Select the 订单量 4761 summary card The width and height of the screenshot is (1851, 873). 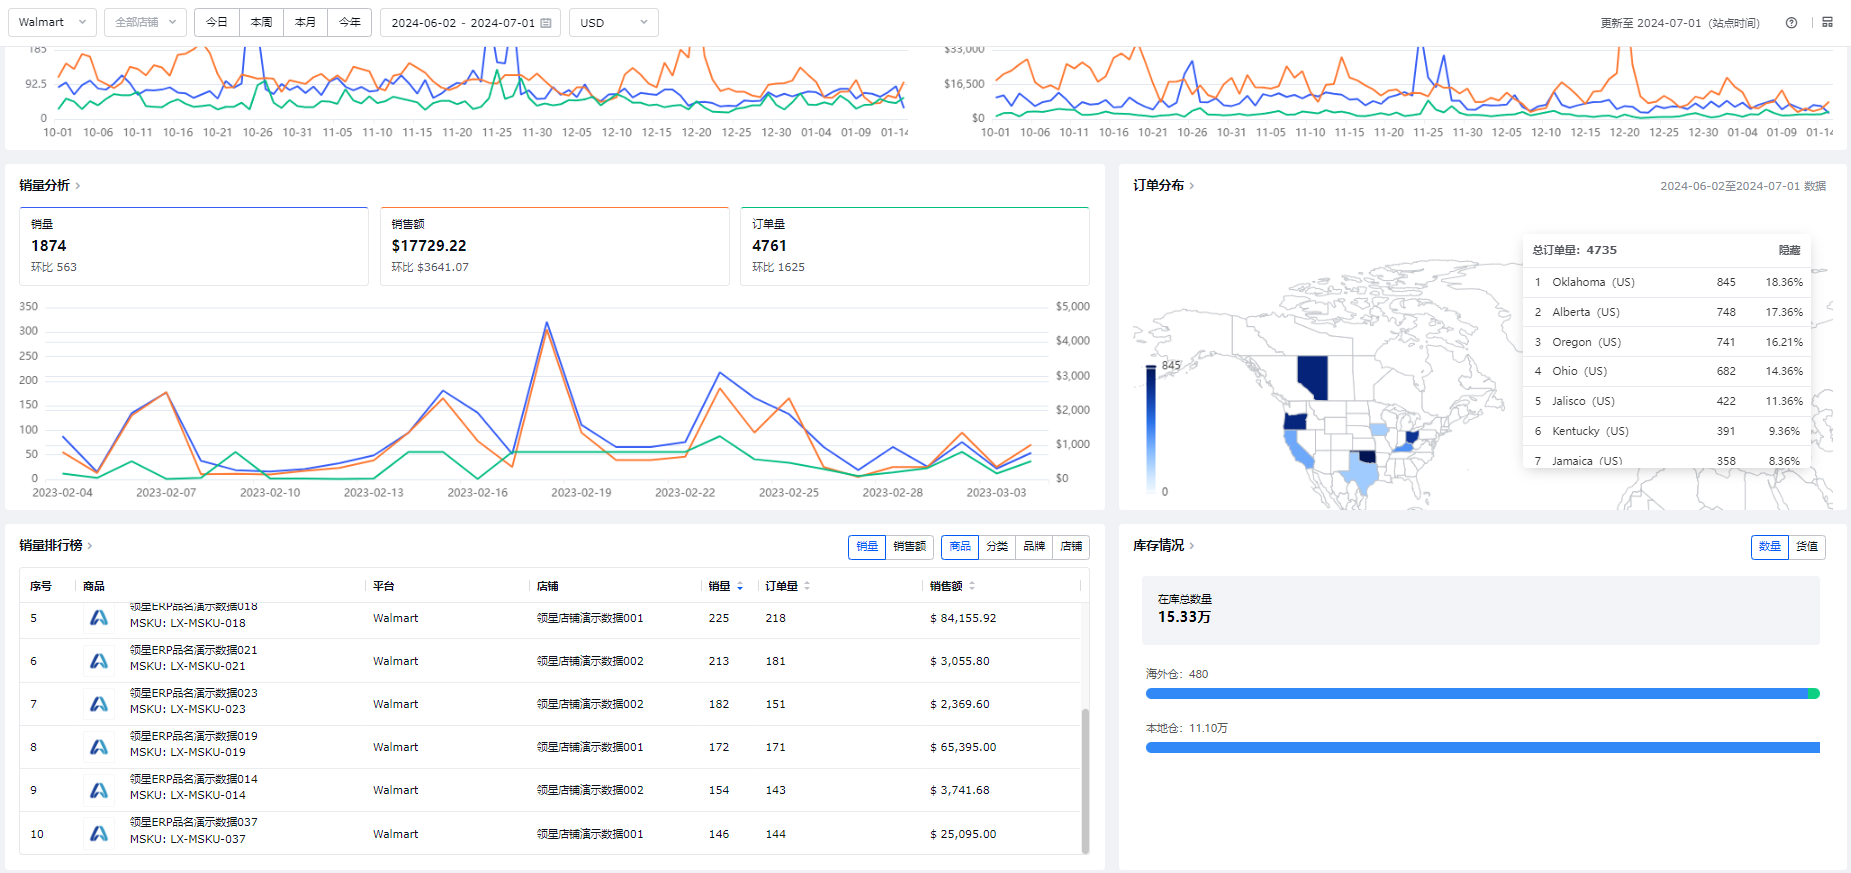(915, 246)
